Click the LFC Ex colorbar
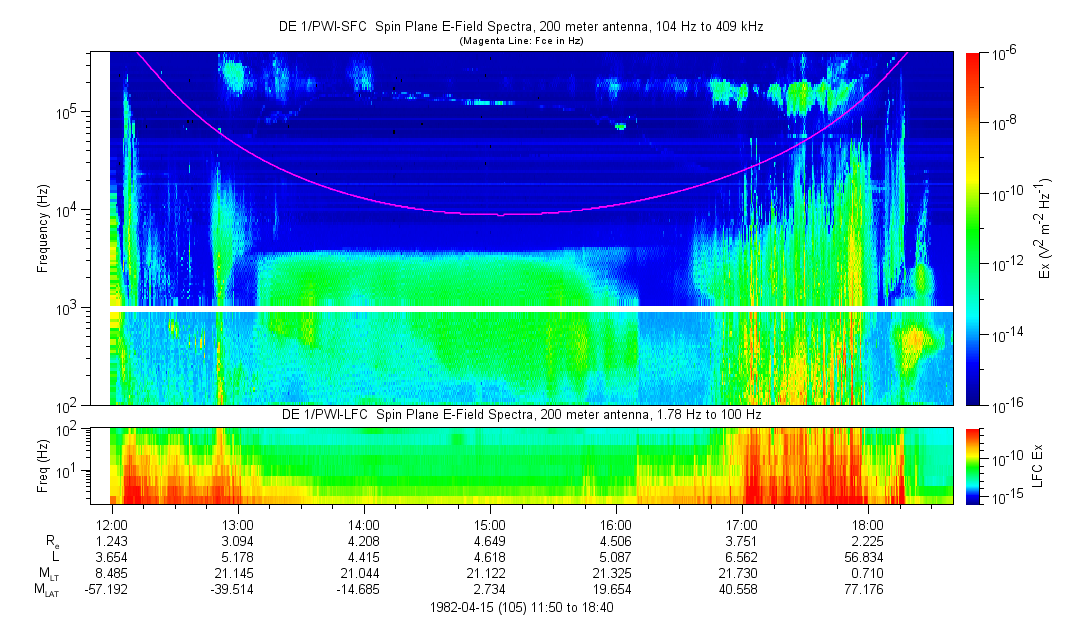 click(973, 465)
